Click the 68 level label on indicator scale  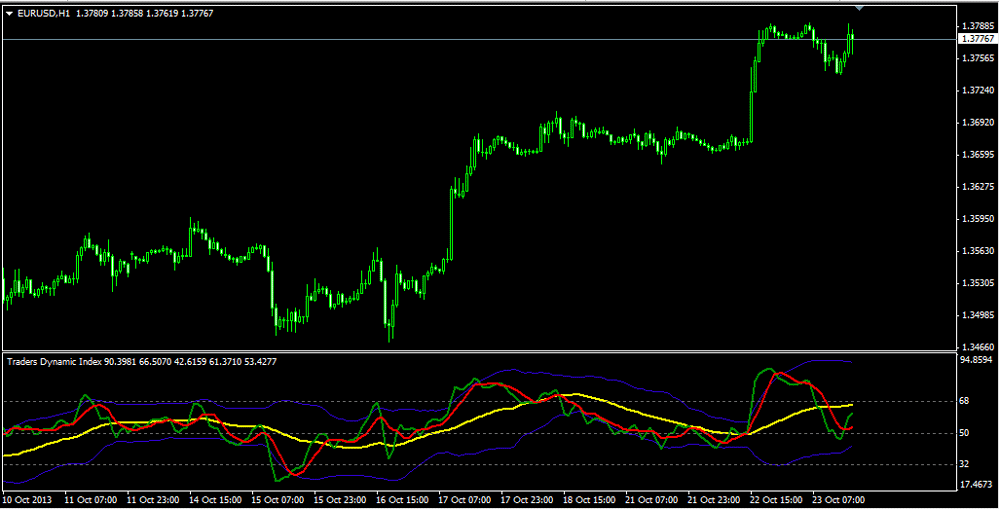pyautogui.click(x=966, y=401)
